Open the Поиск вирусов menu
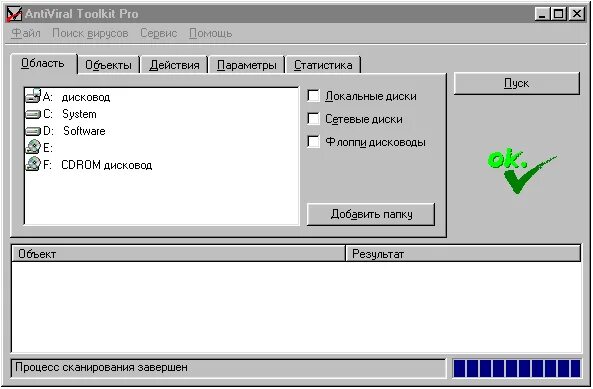Viewport: 593px width, 389px height. (90, 33)
